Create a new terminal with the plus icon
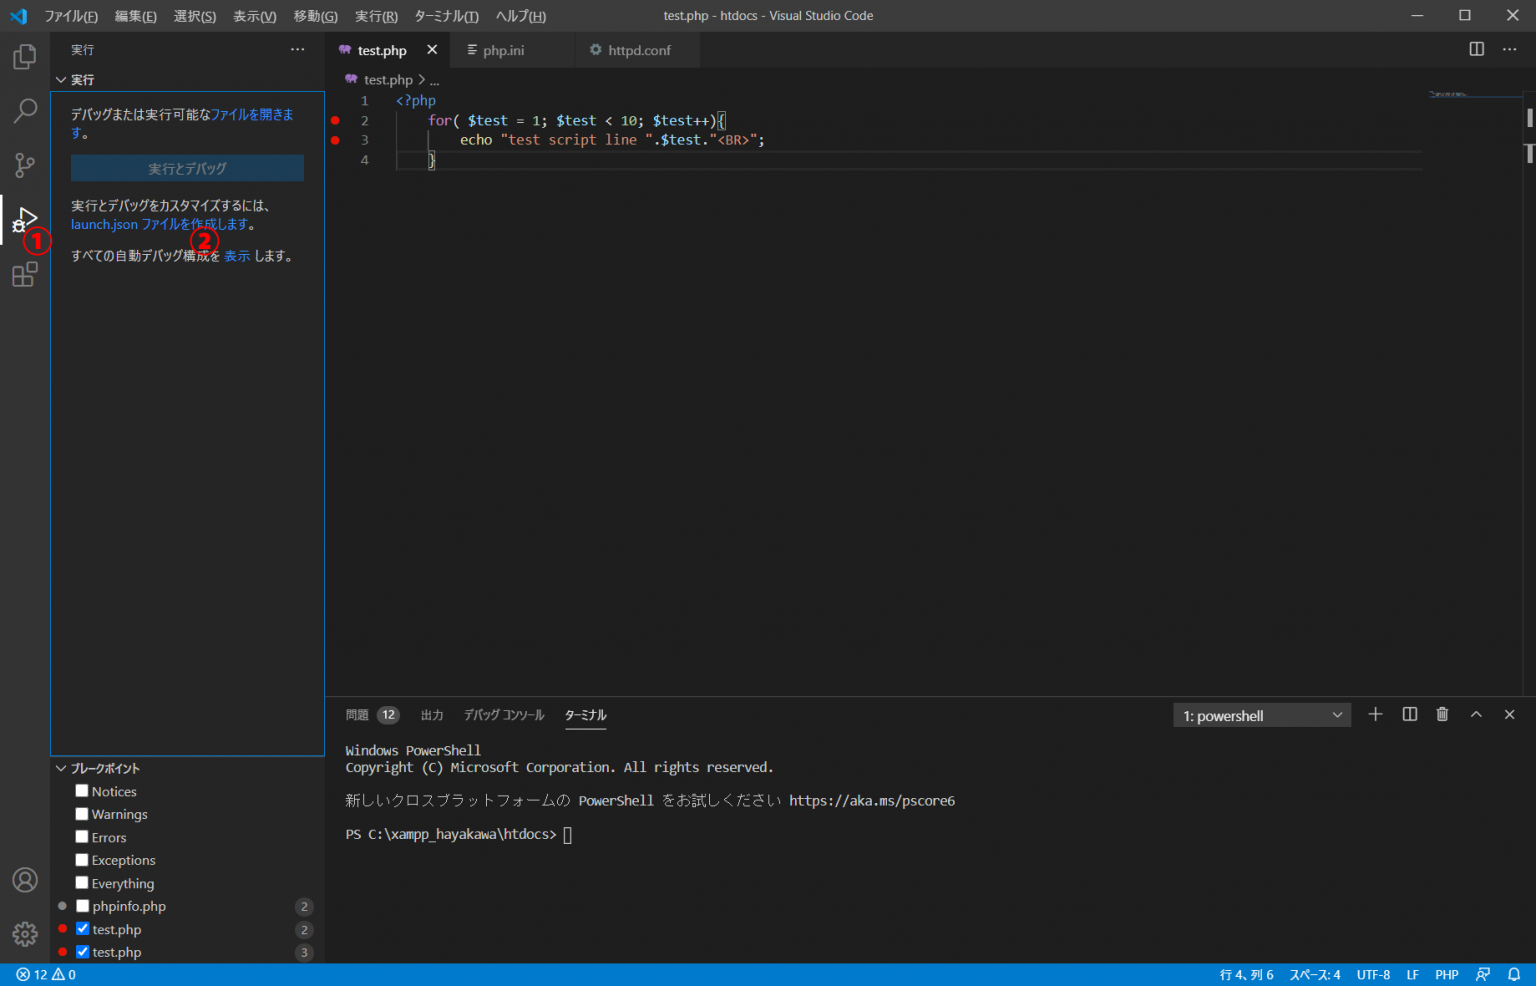 coord(1375,714)
